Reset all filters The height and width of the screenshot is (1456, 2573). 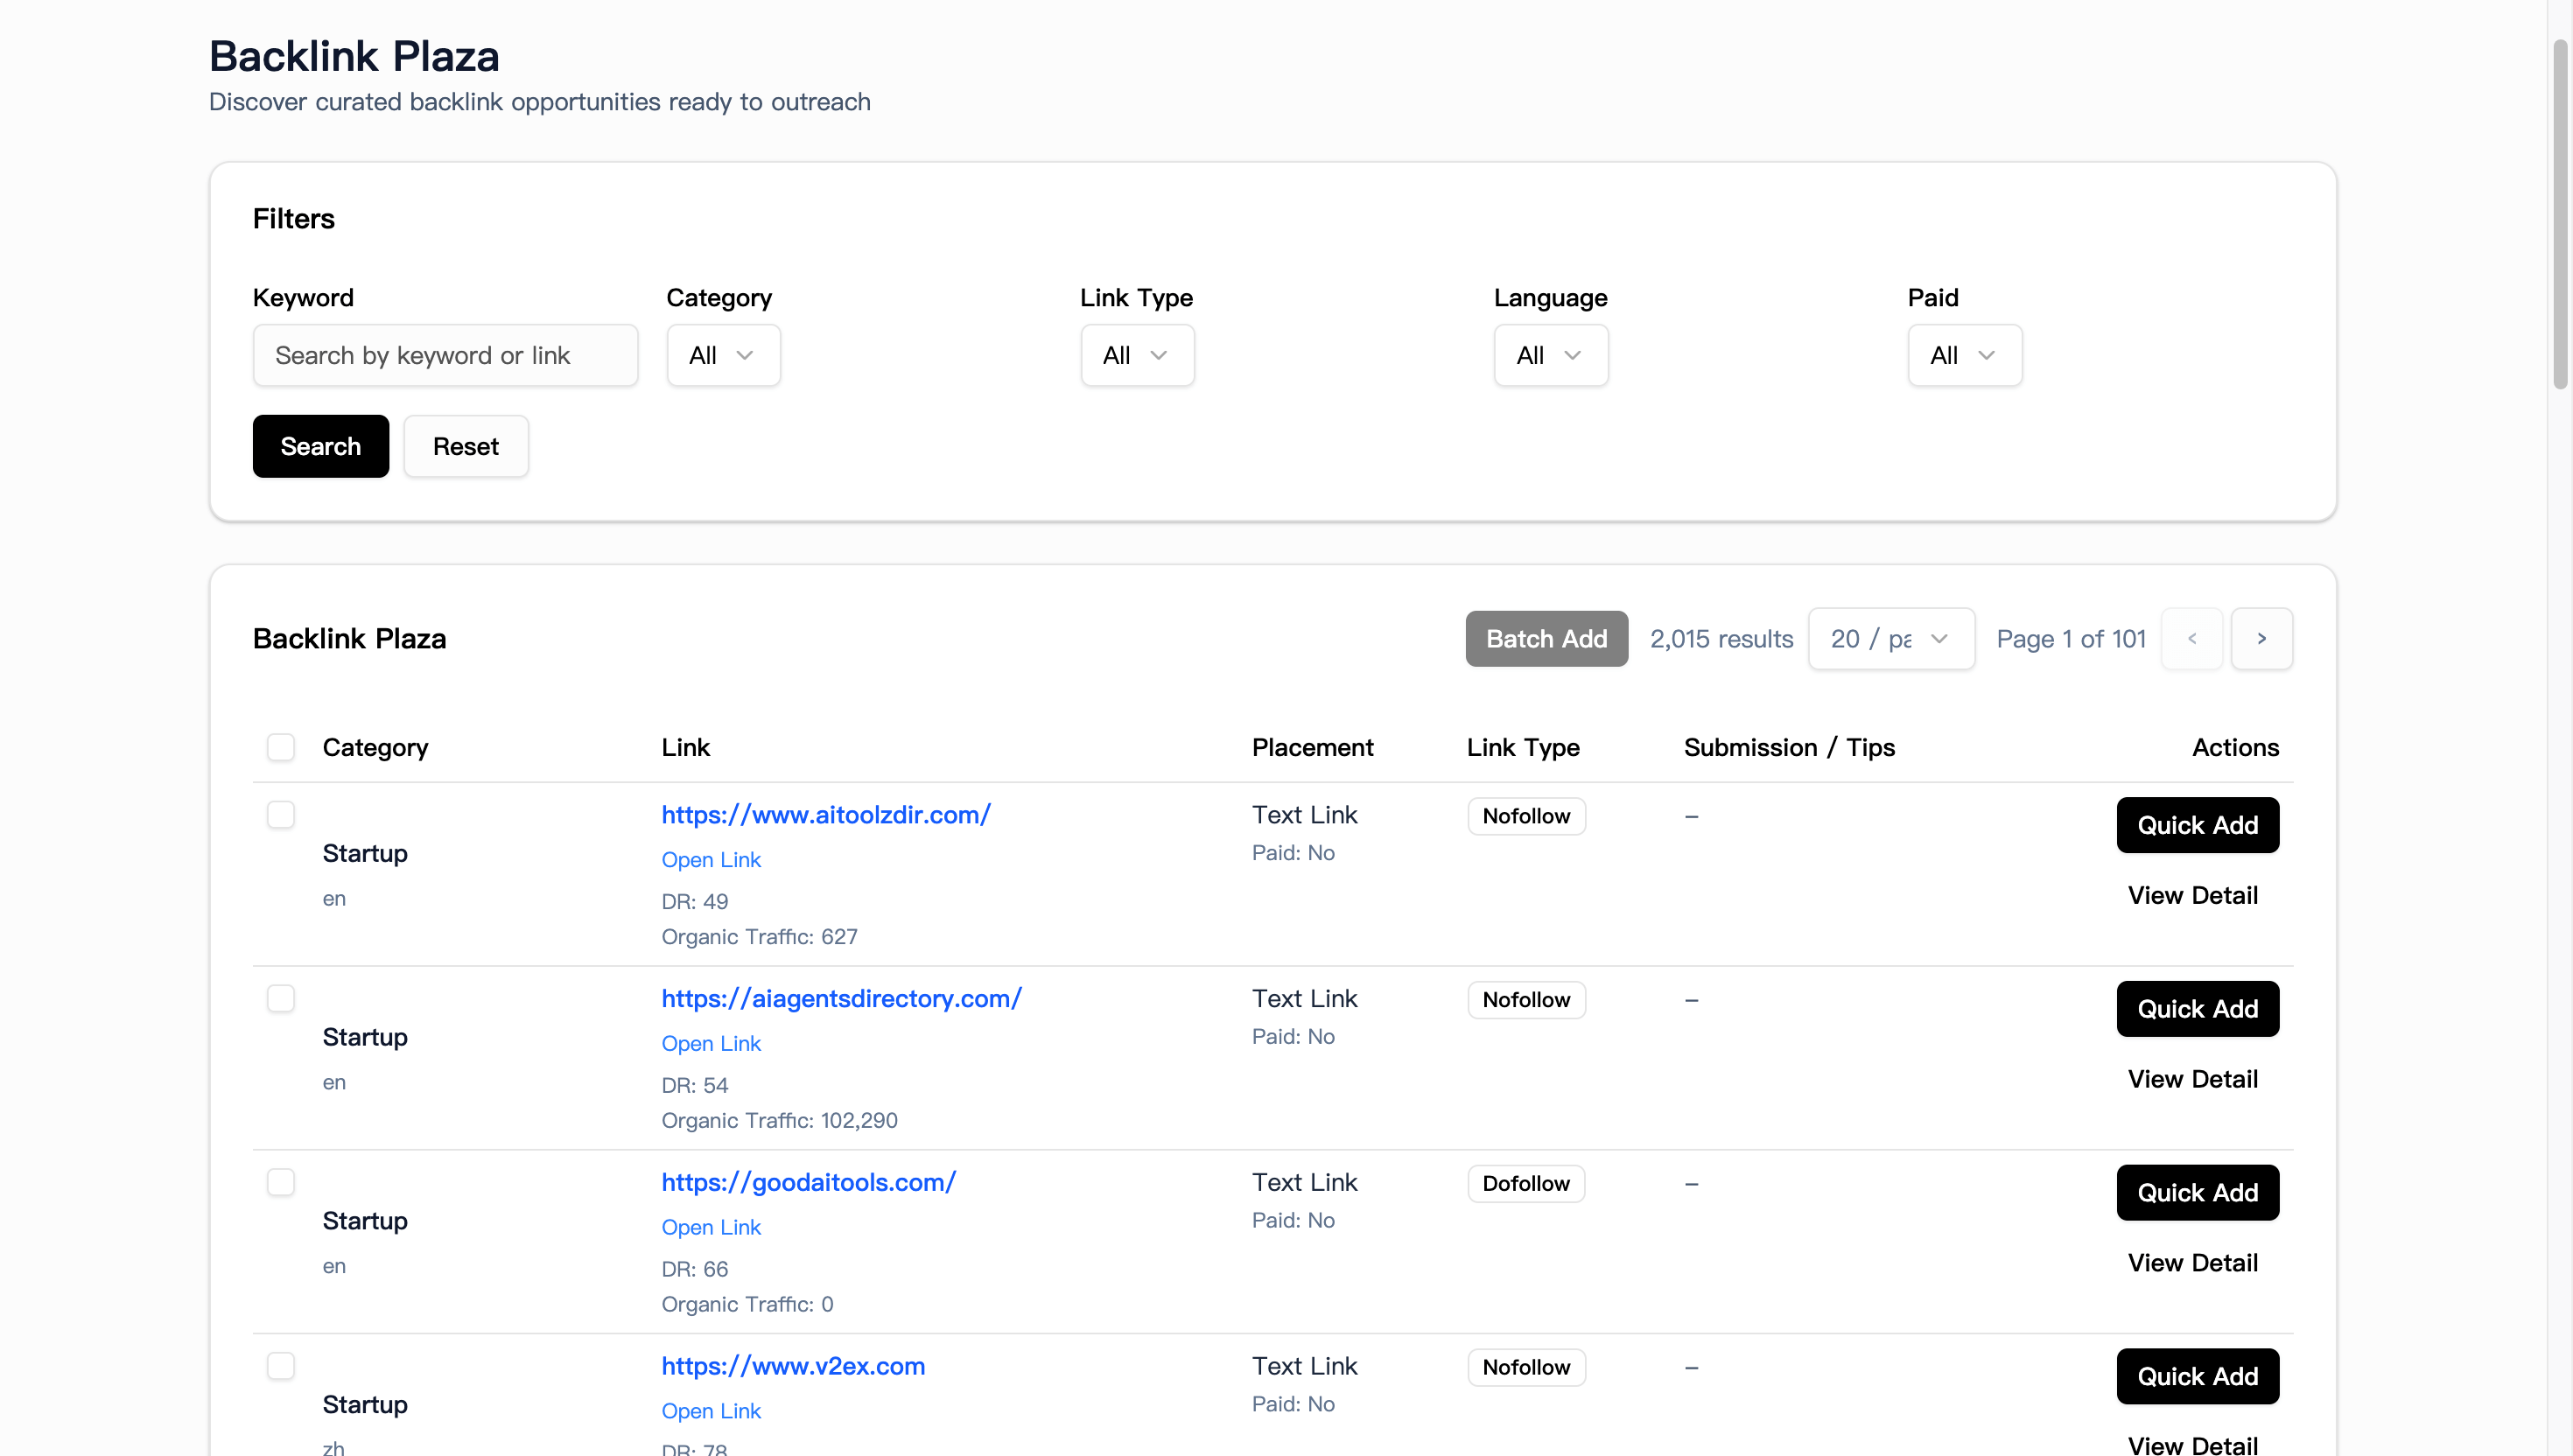tap(465, 446)
